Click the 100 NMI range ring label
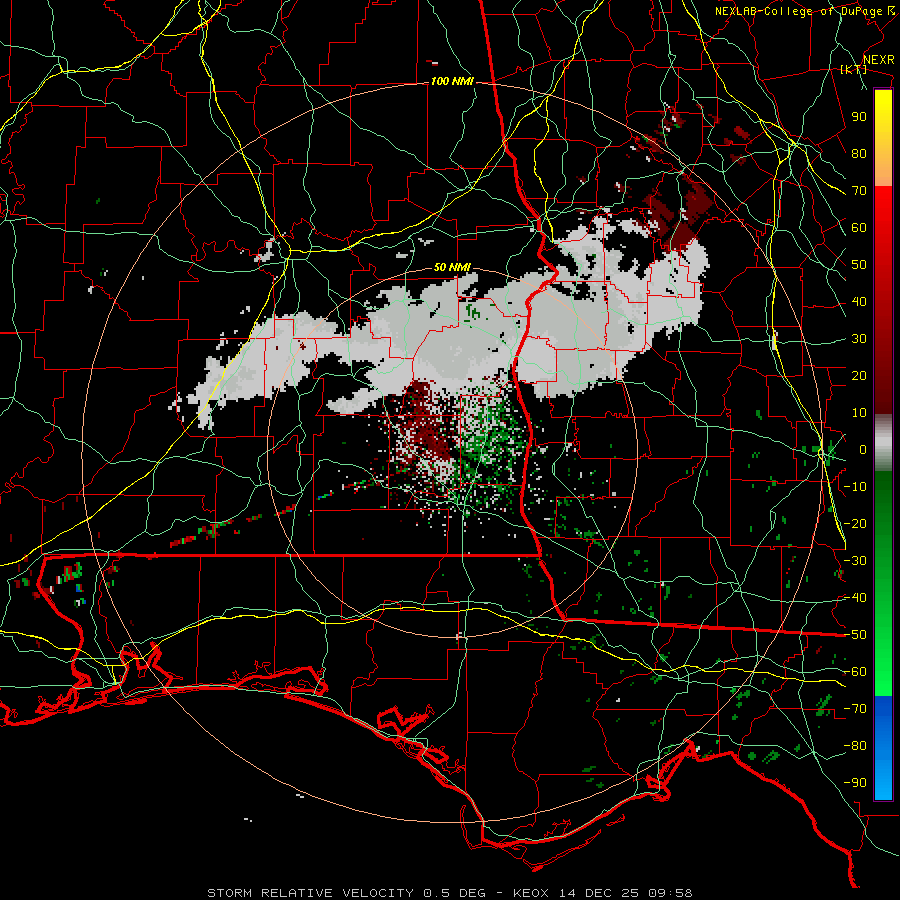Image resolution: width=900 pixels, height=900 pixels. [x=452, y=82]
